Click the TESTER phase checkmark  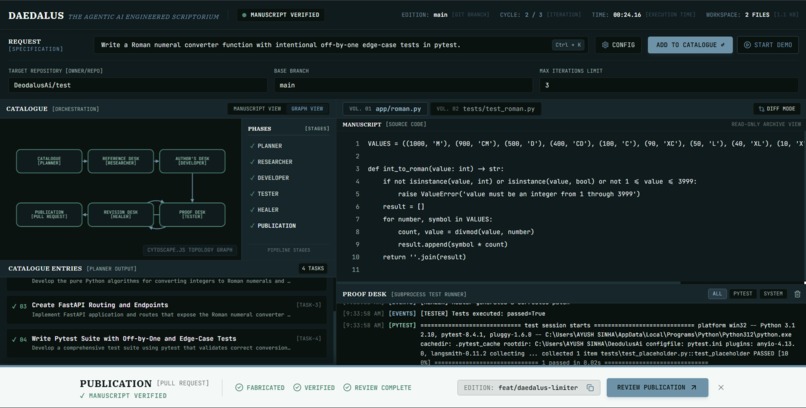point(252,194)
